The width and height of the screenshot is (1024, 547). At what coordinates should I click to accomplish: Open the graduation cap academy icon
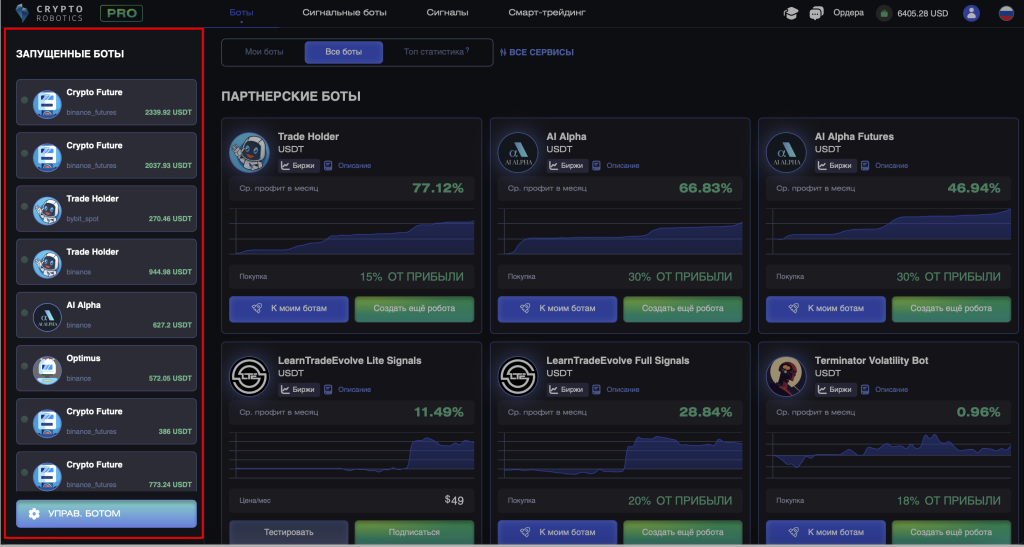pyautogui.click(x=791, y=13)
